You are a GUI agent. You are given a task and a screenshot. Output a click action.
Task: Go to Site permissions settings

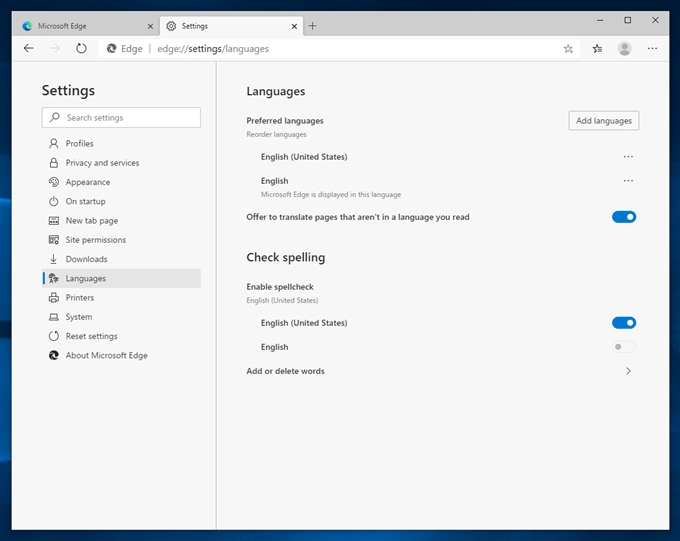click(121, 239)
